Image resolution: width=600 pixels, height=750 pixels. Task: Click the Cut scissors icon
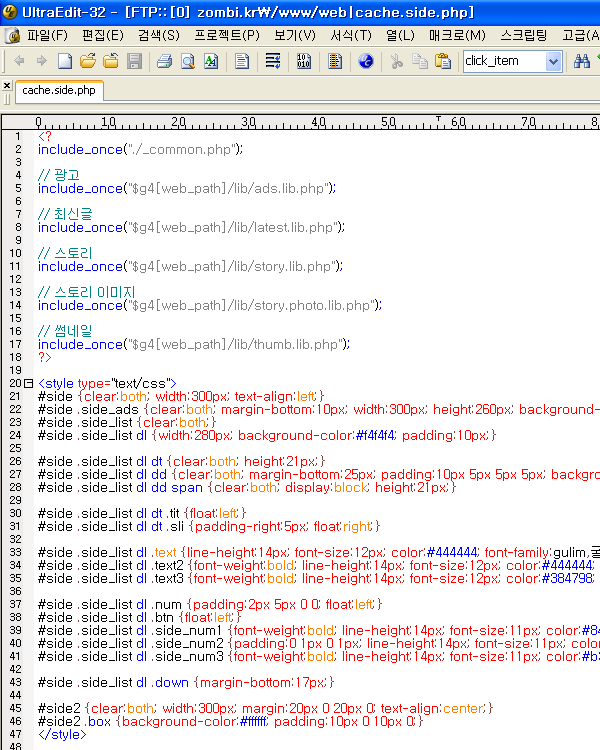point(396,61)
